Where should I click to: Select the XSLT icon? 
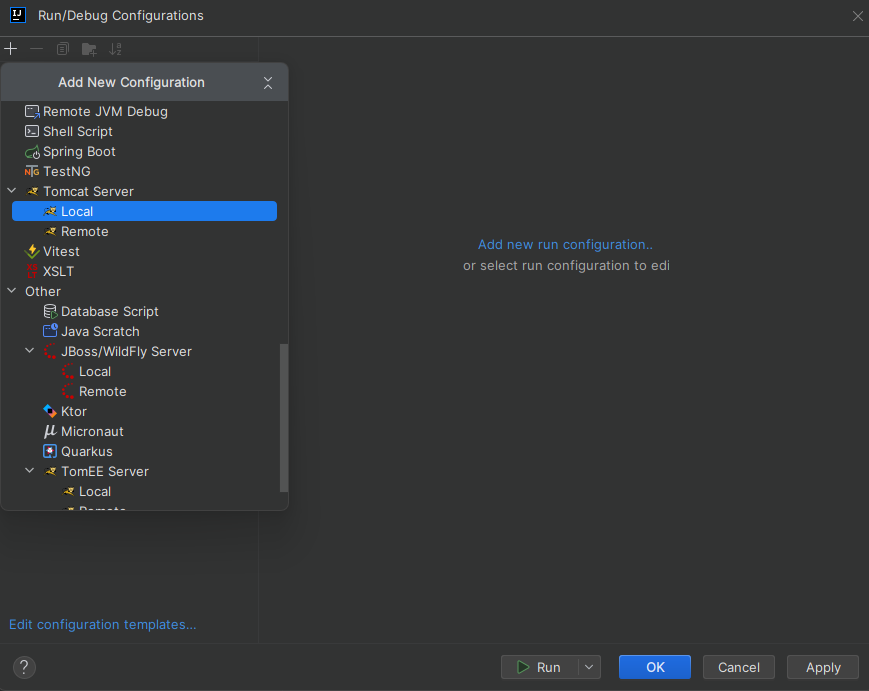coord(32,272)
